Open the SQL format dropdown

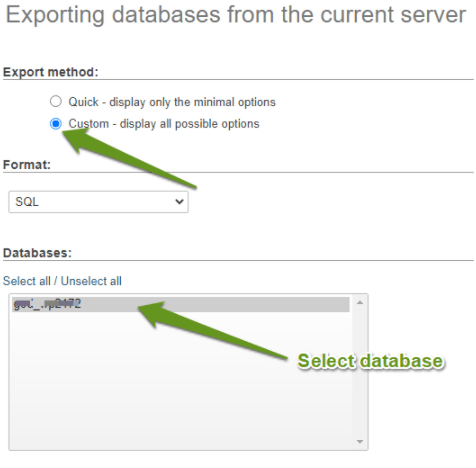click(98, 202)
